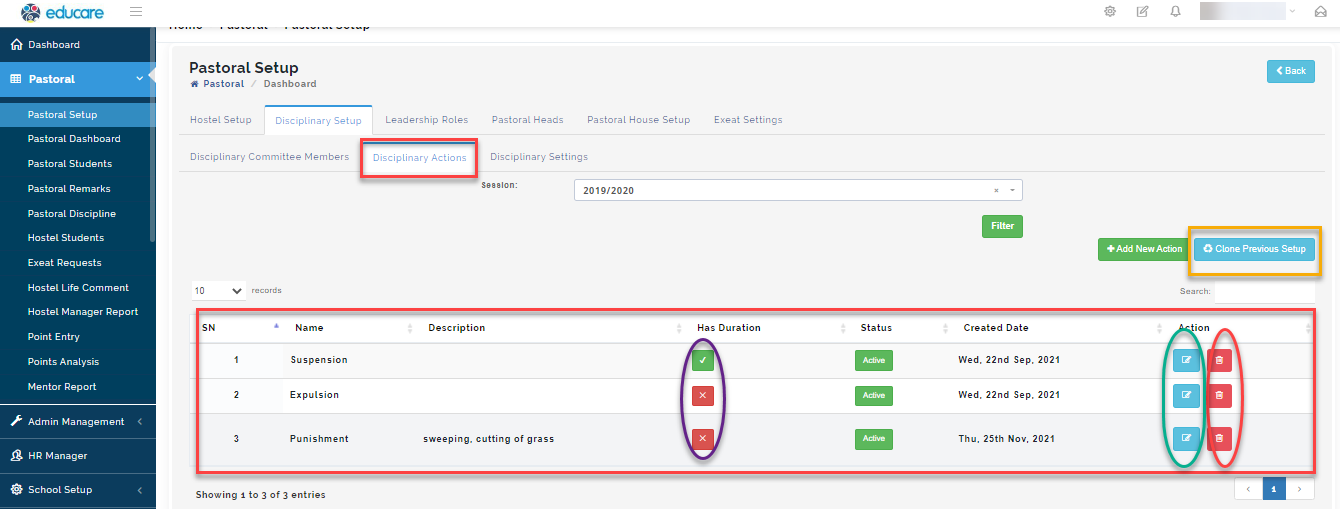Click the green Filter button
This screenshot has height=509, width=1340.
(1002, 226)
